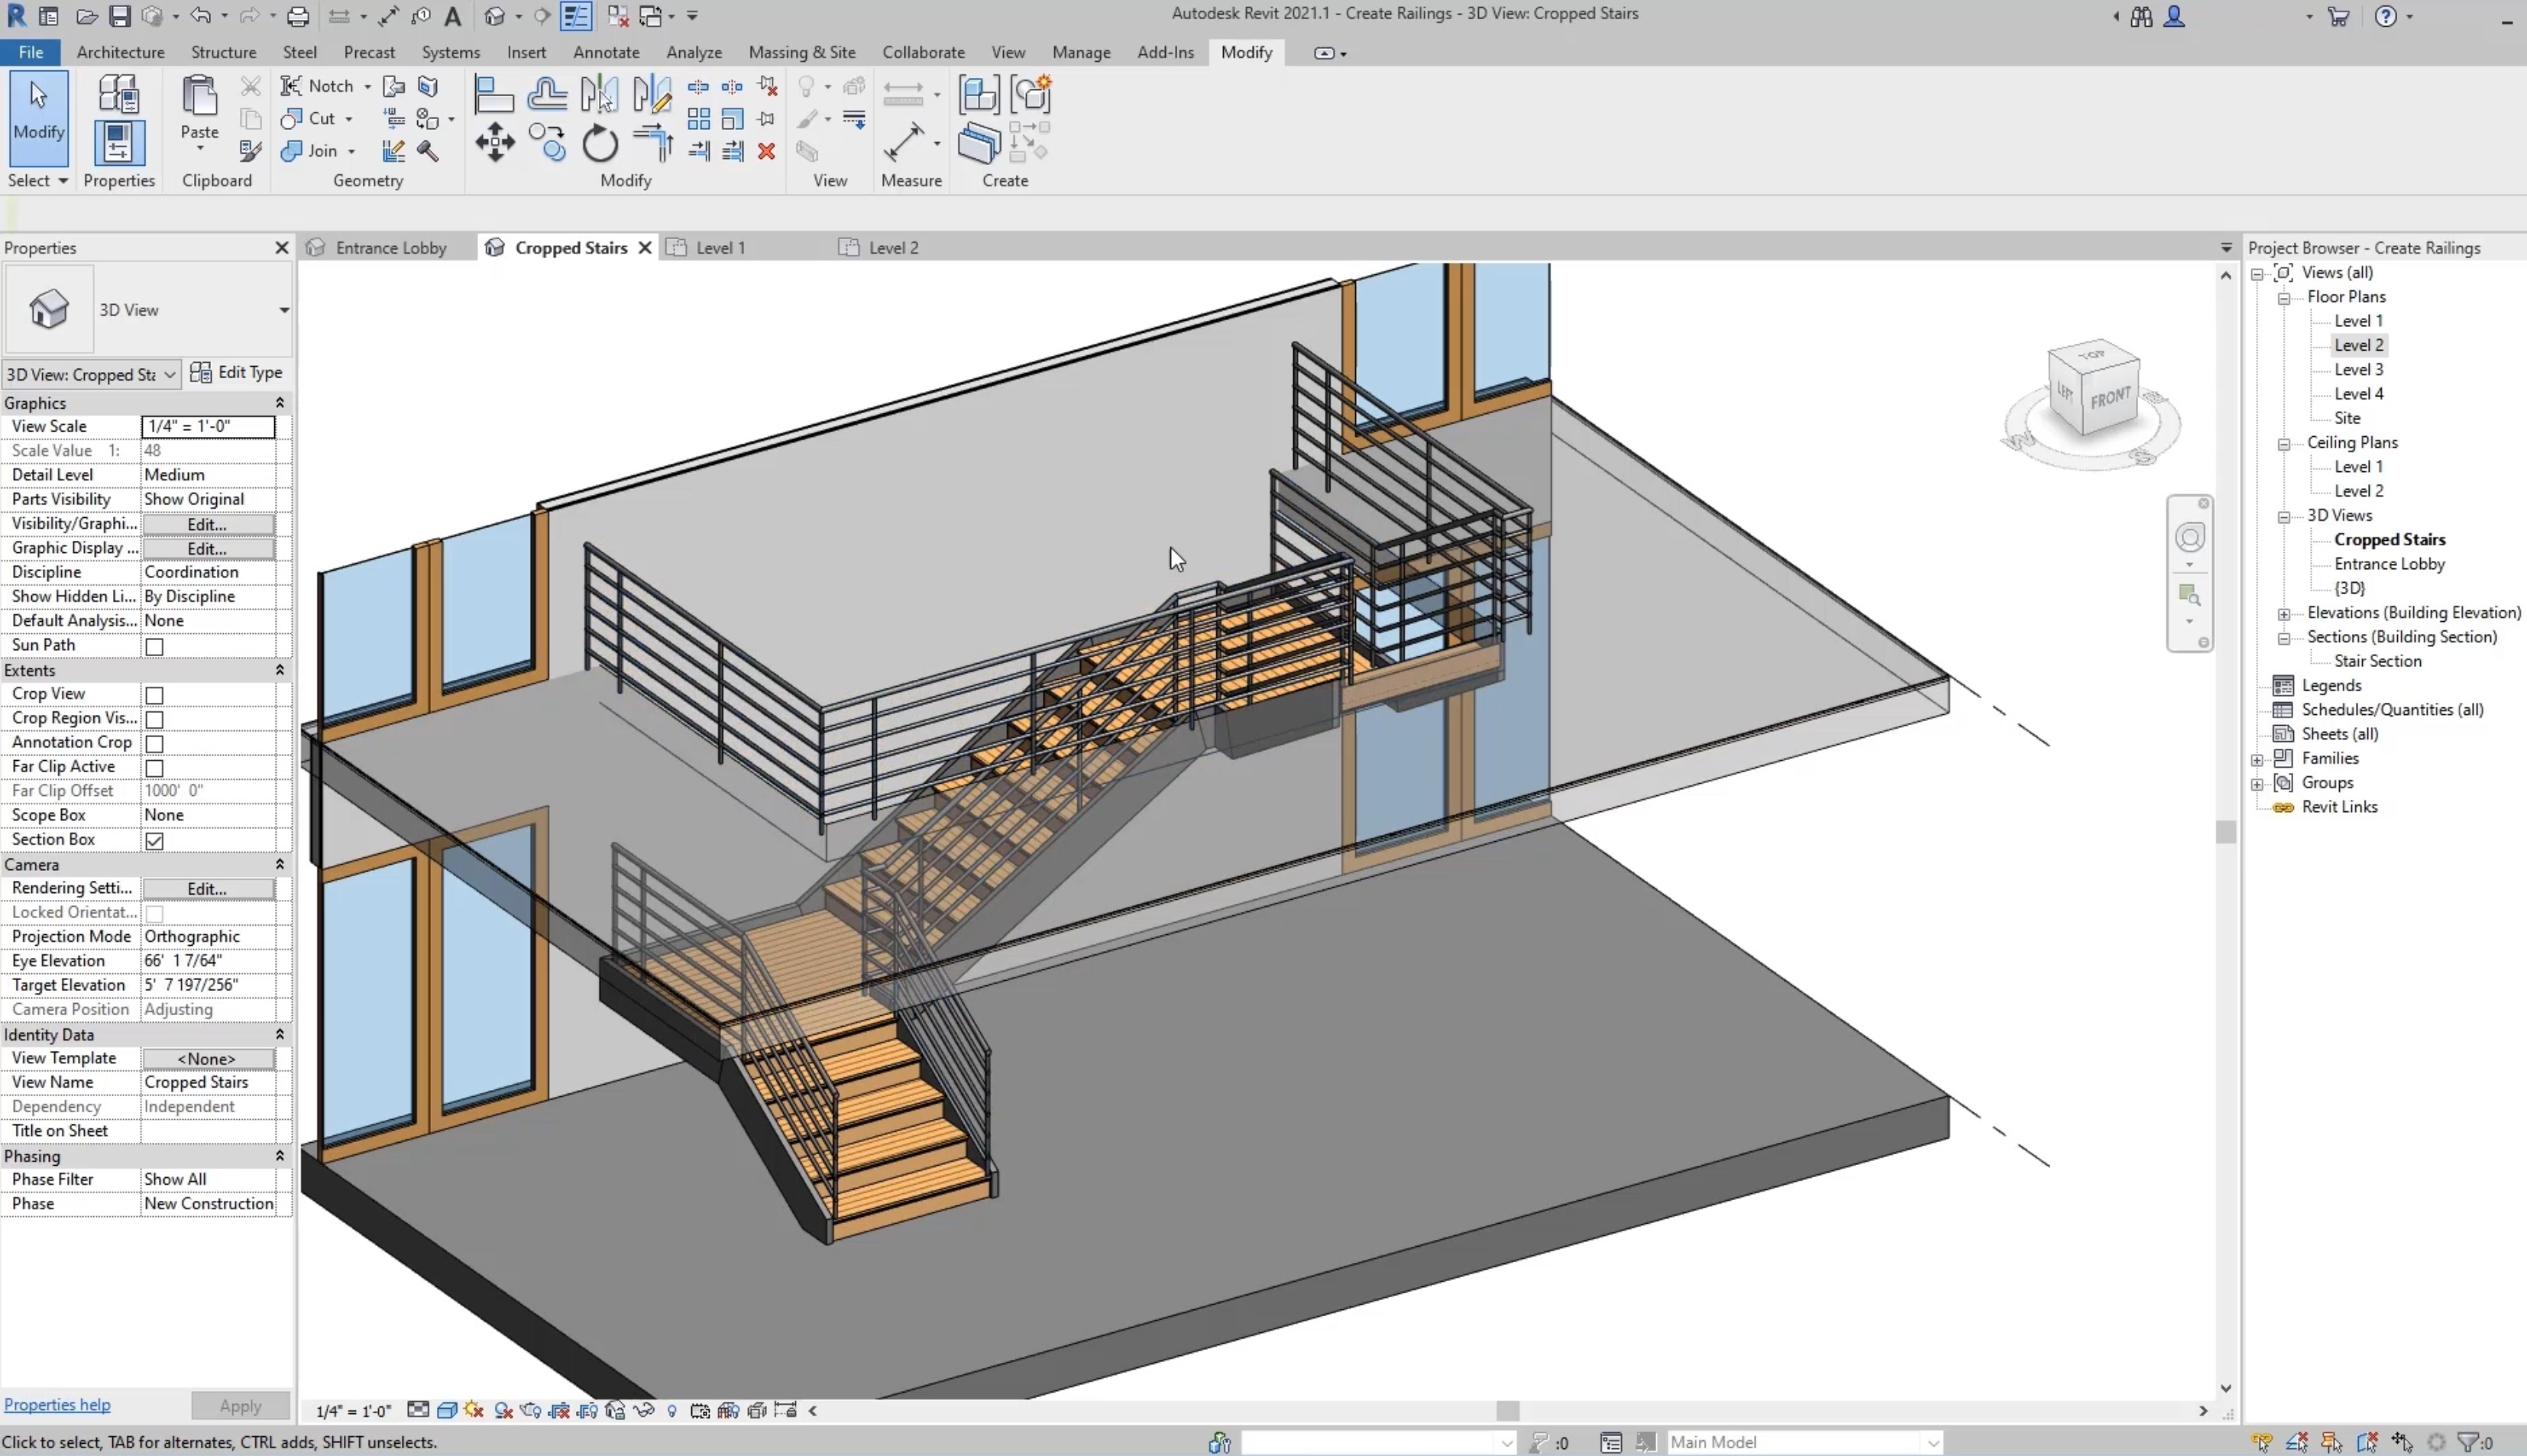The height and width of the screenshot is (1456, 2527).
Task: Uncheck the Section Box checkbox
Action: click(154, 841)
